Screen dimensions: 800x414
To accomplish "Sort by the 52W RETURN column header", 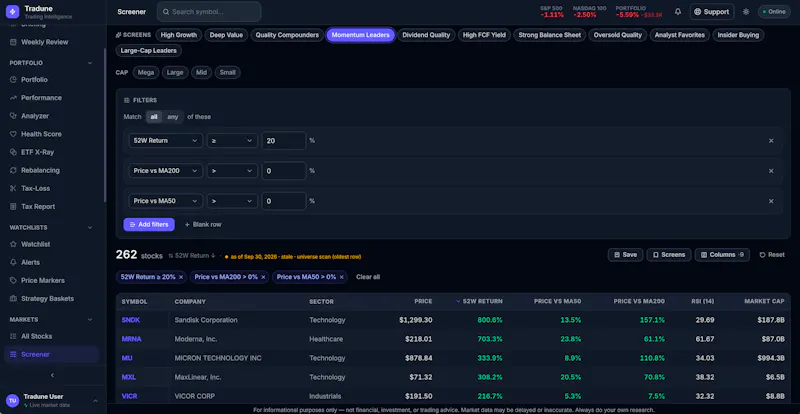I will click(480, 302).
